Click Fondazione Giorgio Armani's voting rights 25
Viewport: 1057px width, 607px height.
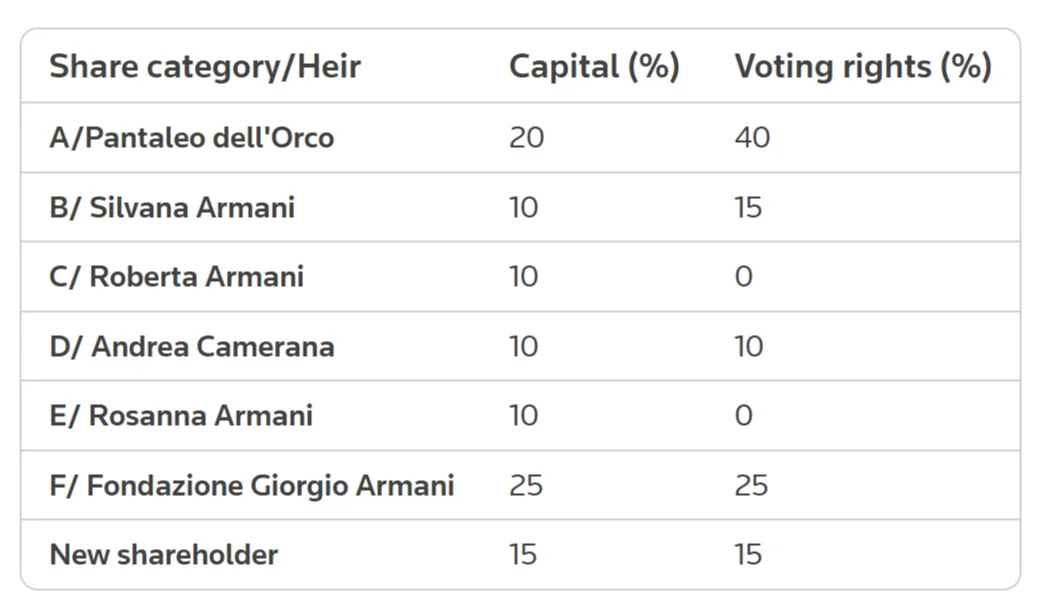click(x=751, y=486)
